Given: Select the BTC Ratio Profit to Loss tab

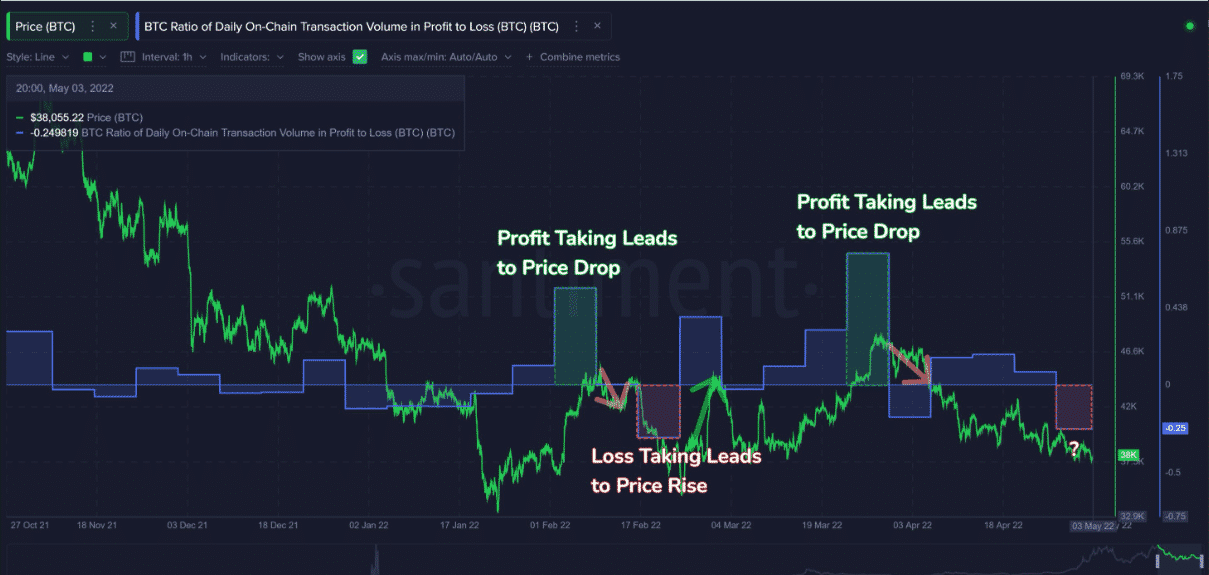Looking at the screenshot, I should [351, 26].
